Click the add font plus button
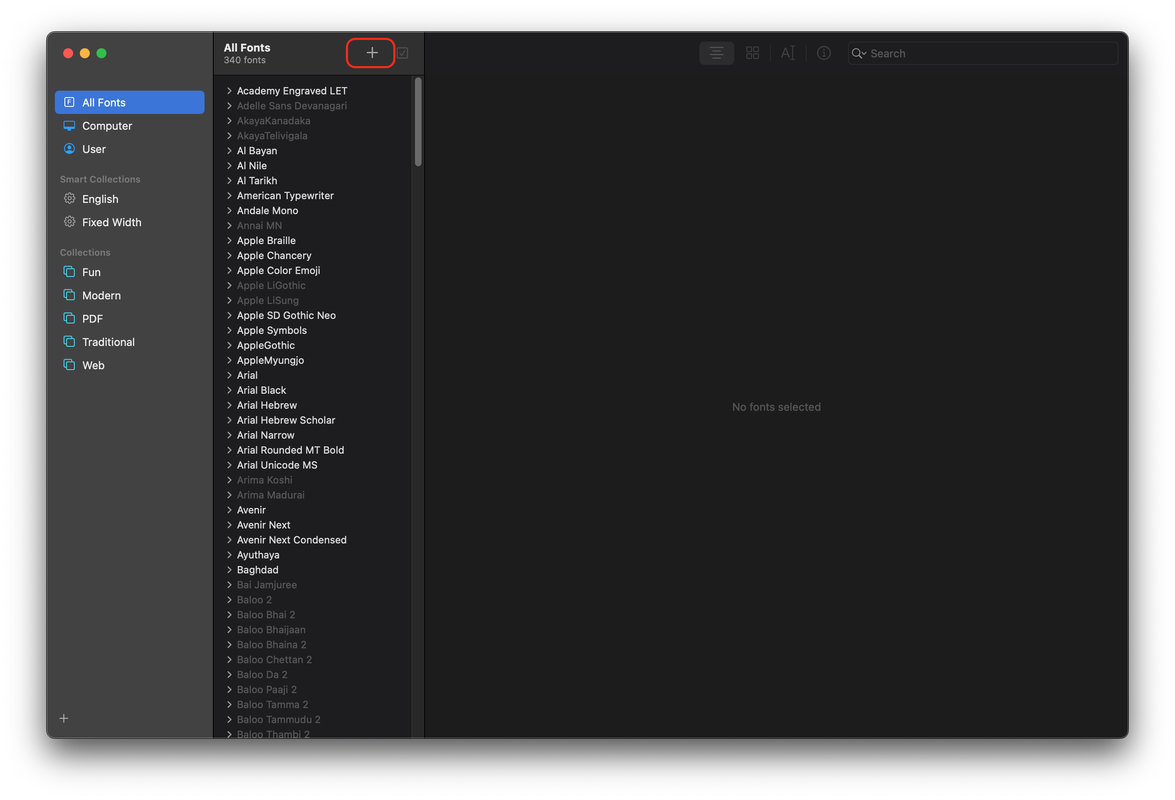Viewport: 1175px width, 800px height. [x=372, y=52]
